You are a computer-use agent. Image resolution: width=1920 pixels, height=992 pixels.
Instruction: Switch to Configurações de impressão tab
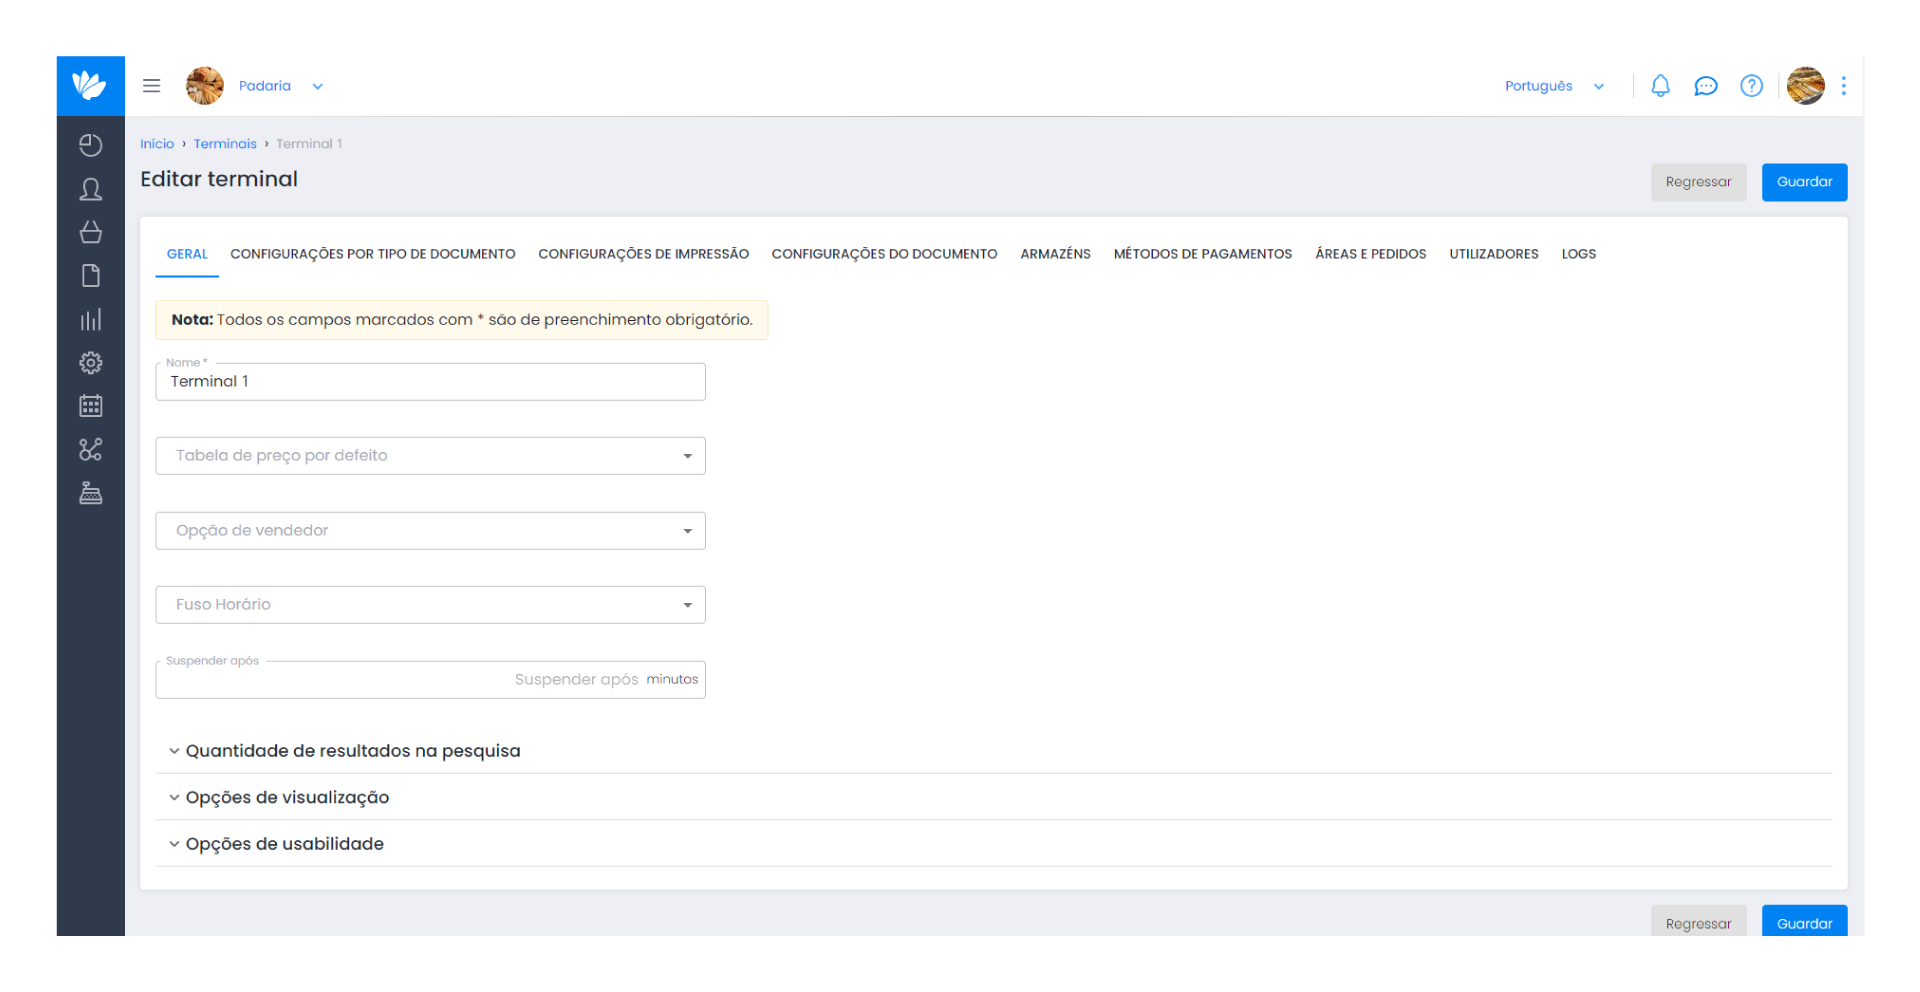pyautogui.click(x=643, y=254)
